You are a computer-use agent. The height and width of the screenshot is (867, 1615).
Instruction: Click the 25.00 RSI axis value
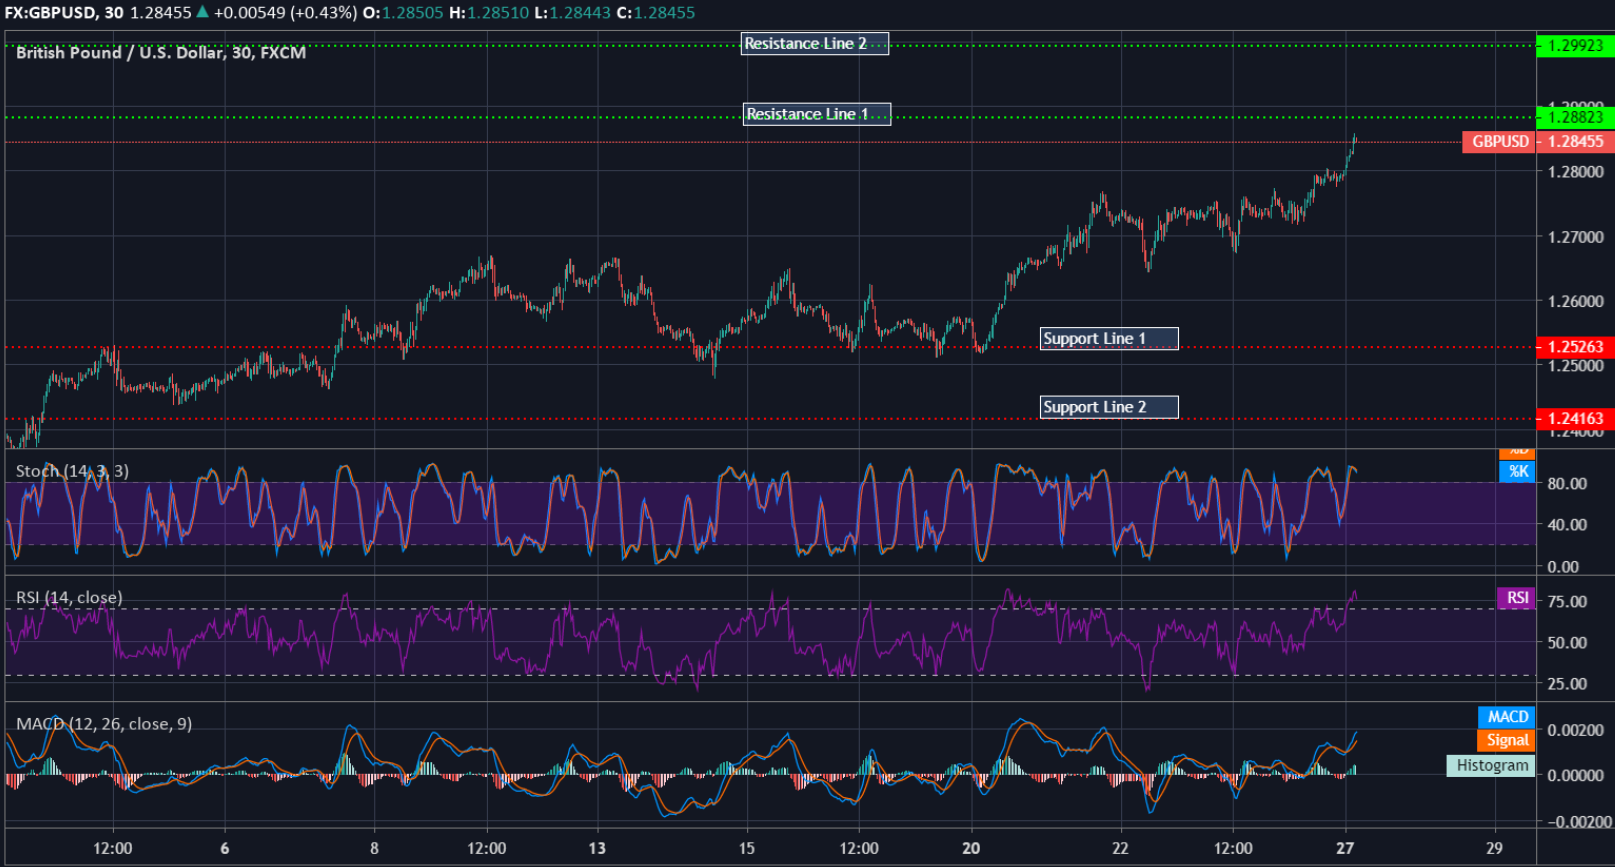pos(1567,684)
